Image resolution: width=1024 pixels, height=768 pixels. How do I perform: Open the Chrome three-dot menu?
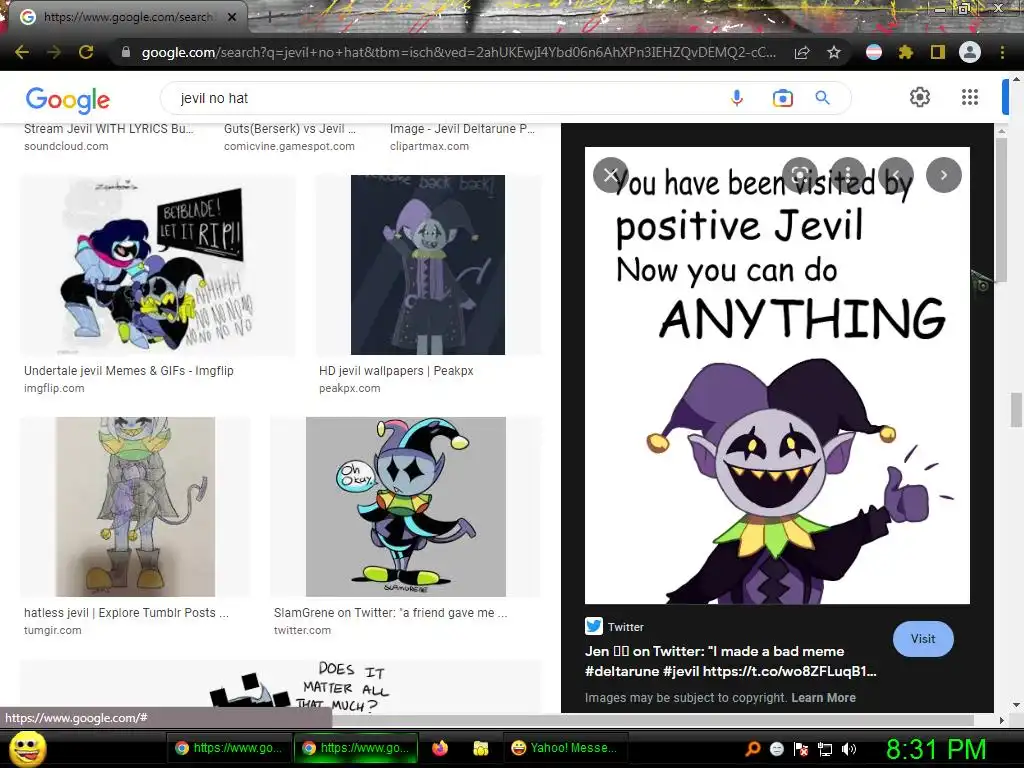click(x=1002, y=52)
